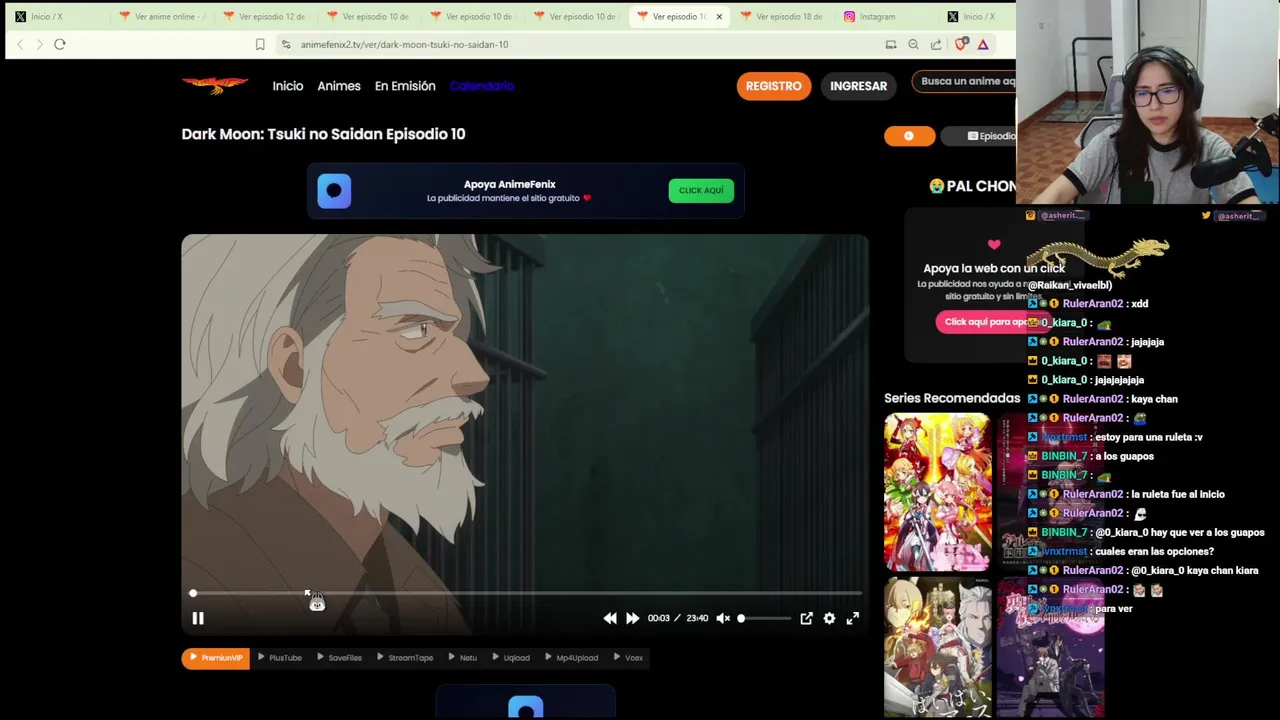The width and height of the screenshot is (1280, 720).
Task: Open the video in a pop-out window
Action: click(806, 618)
